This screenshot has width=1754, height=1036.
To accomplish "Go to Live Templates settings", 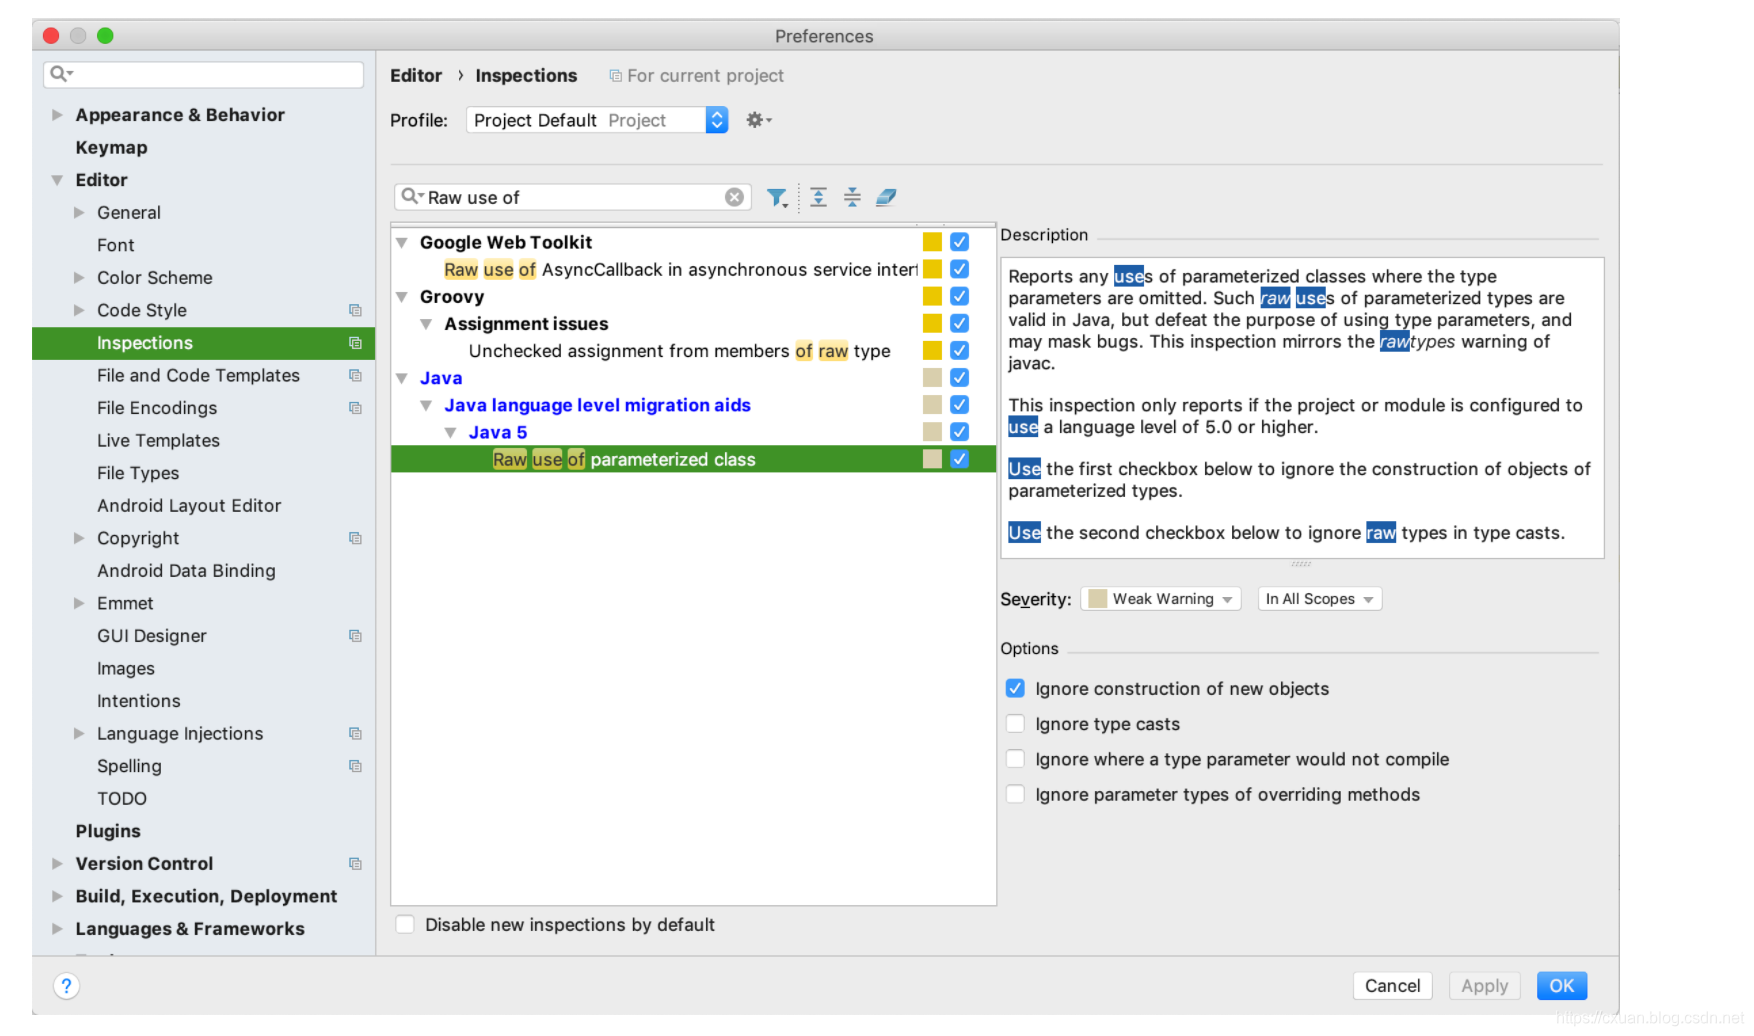I will click(158, 441).
